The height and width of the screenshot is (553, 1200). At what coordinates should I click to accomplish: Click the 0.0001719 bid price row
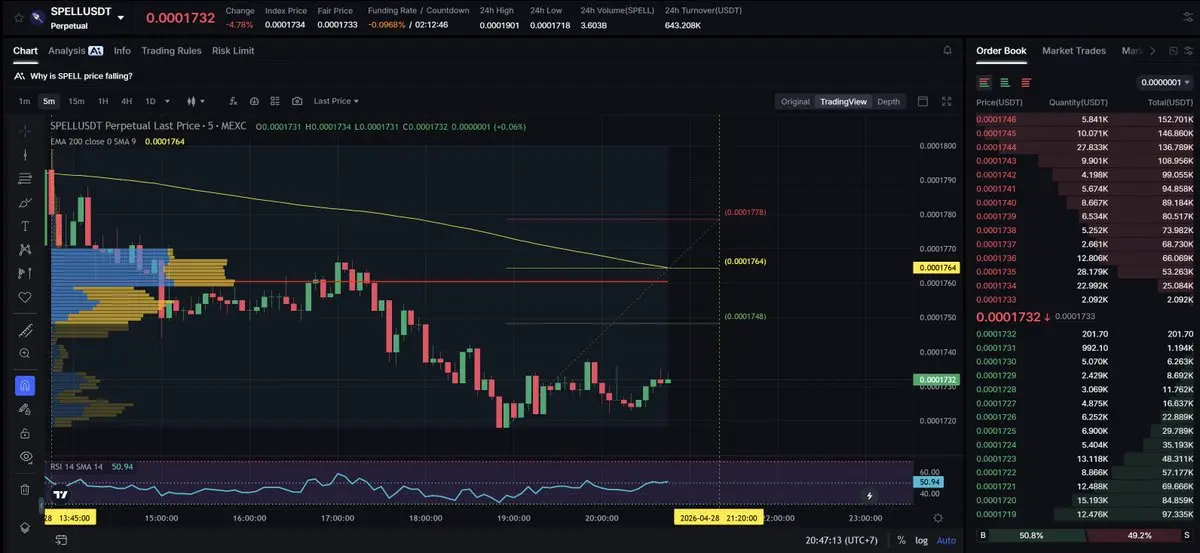(x=1084, y=514)
